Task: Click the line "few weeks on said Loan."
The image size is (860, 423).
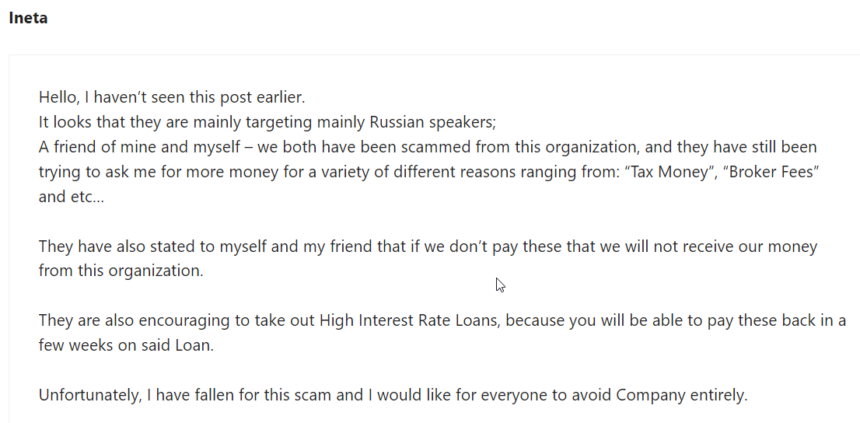Action: [x=126, y=345]
